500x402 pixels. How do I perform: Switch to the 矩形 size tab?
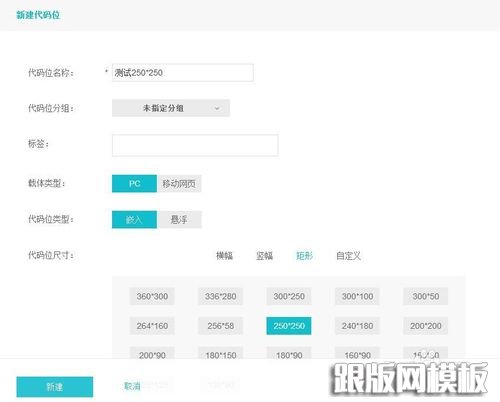tap(304, 256)
